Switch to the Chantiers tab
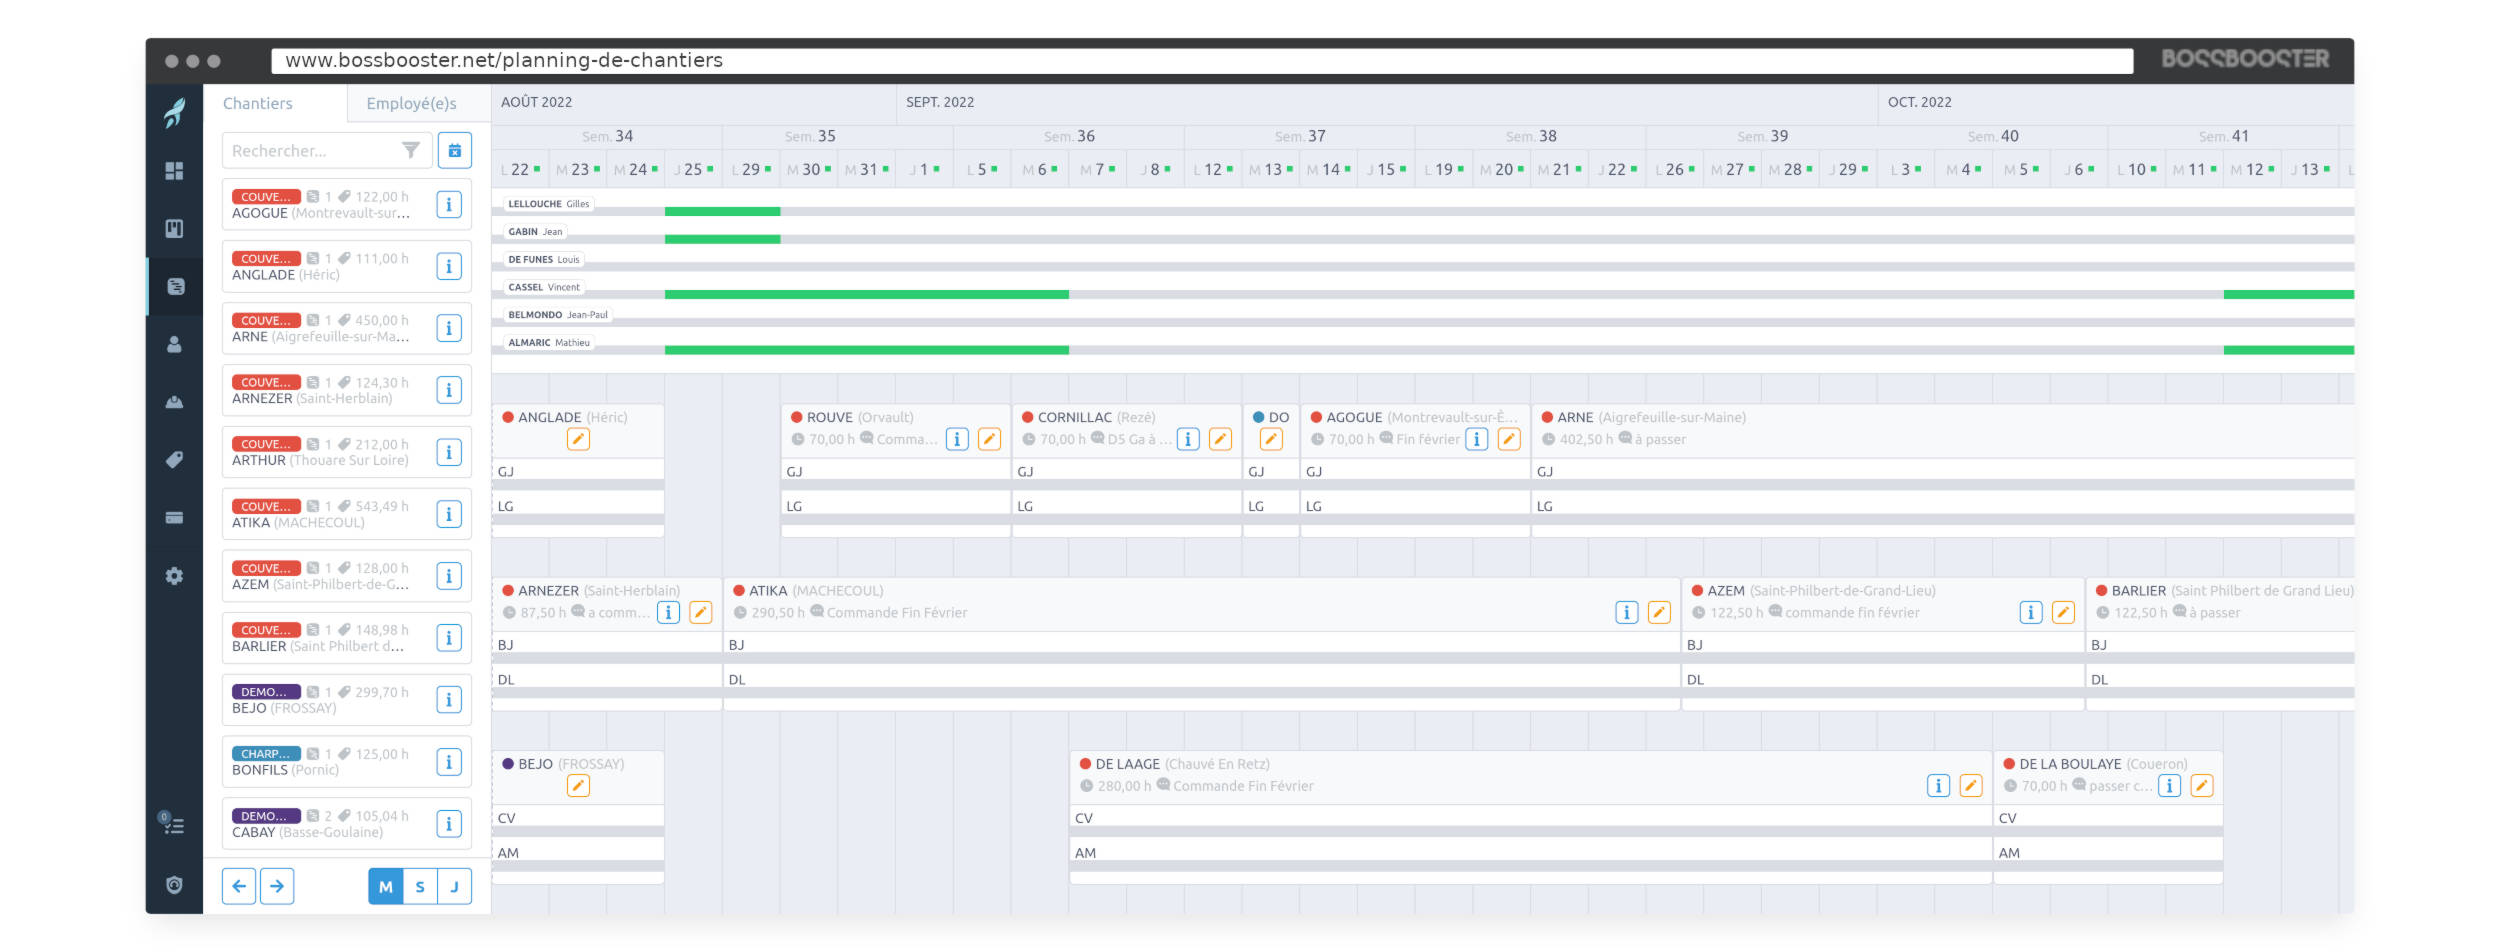Viewport: 2500px width, 952px height. click(x=258, y=103)
